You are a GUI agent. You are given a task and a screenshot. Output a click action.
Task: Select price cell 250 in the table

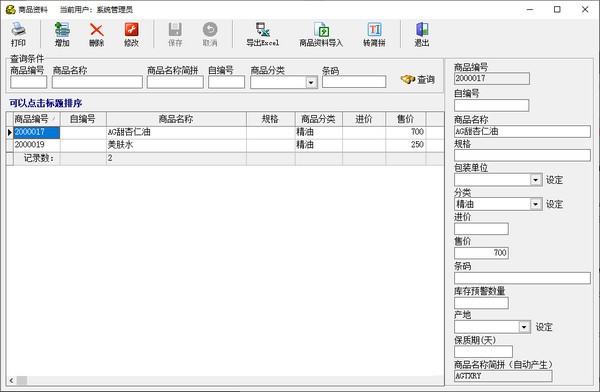click(406, 145)
